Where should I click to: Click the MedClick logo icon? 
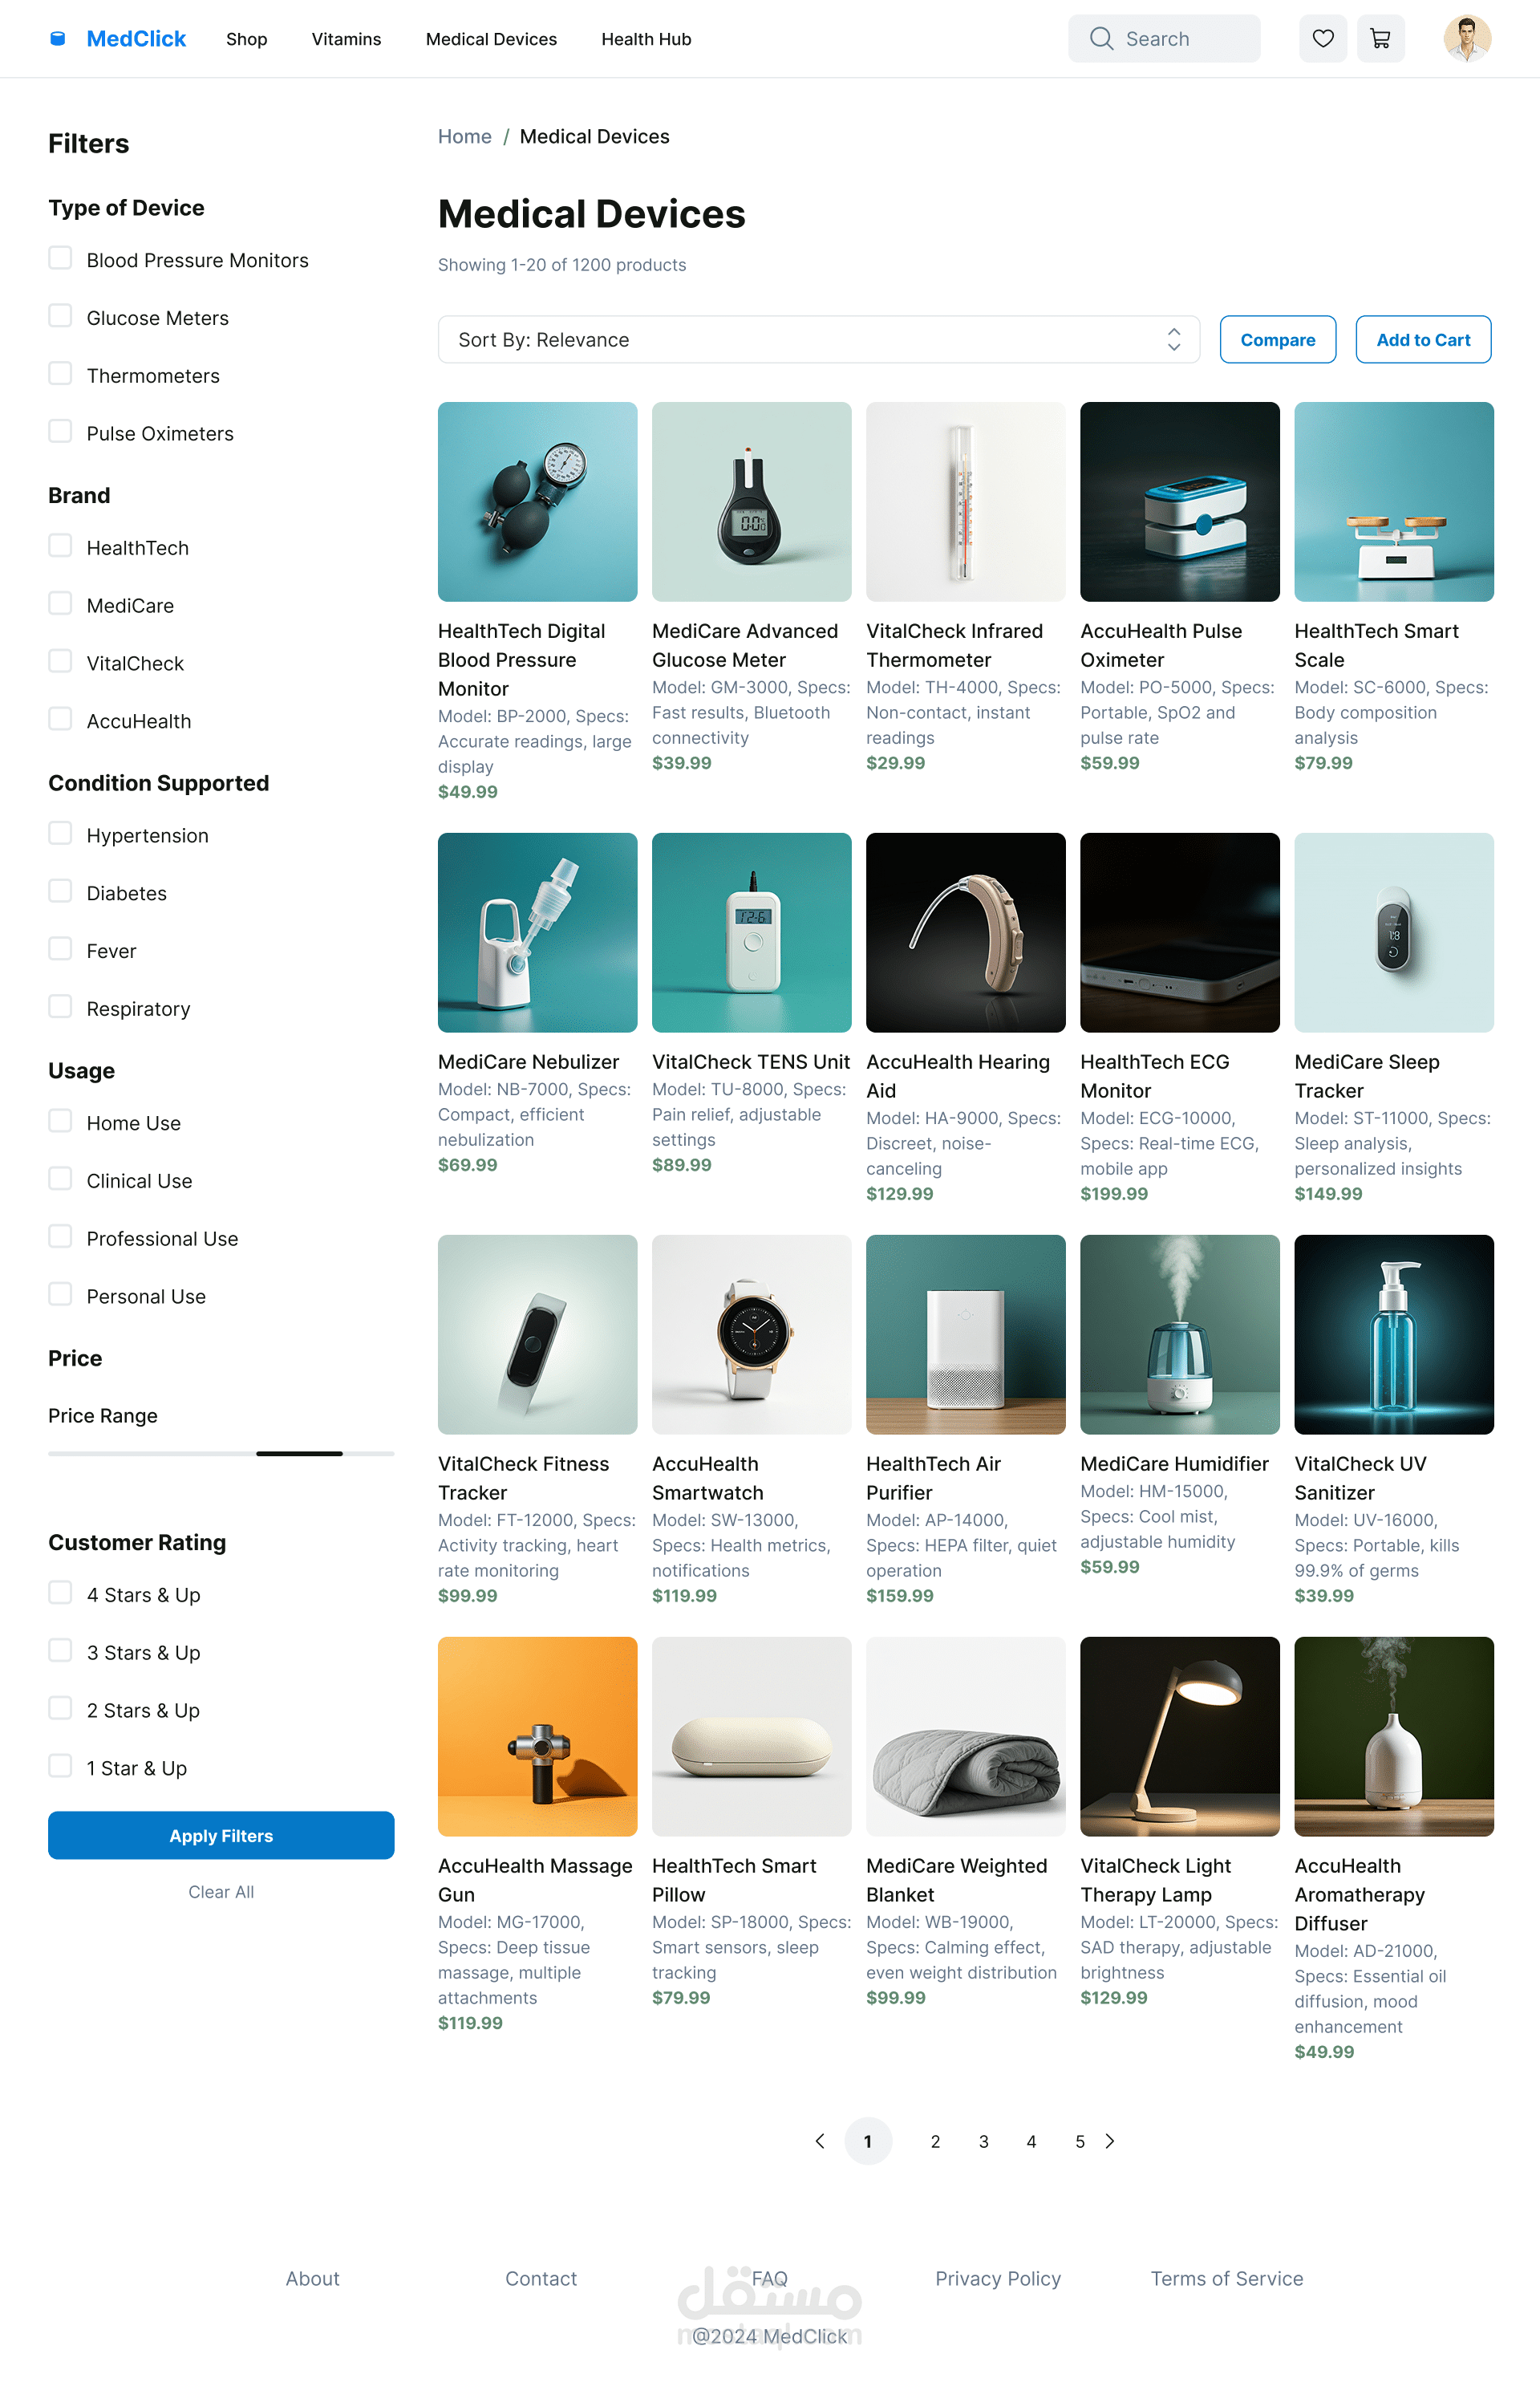(58, 39)
